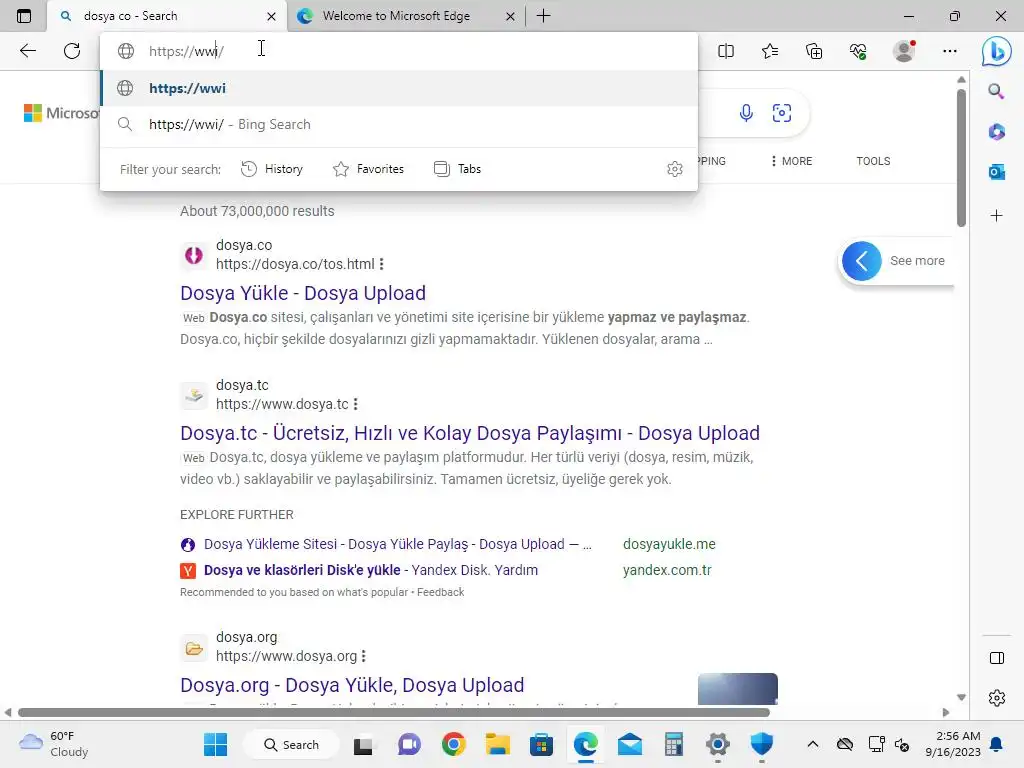This screenshot has width=1024, height=768.
Task: Open Microsoft Store from taskbar
Action: (541, 744)
